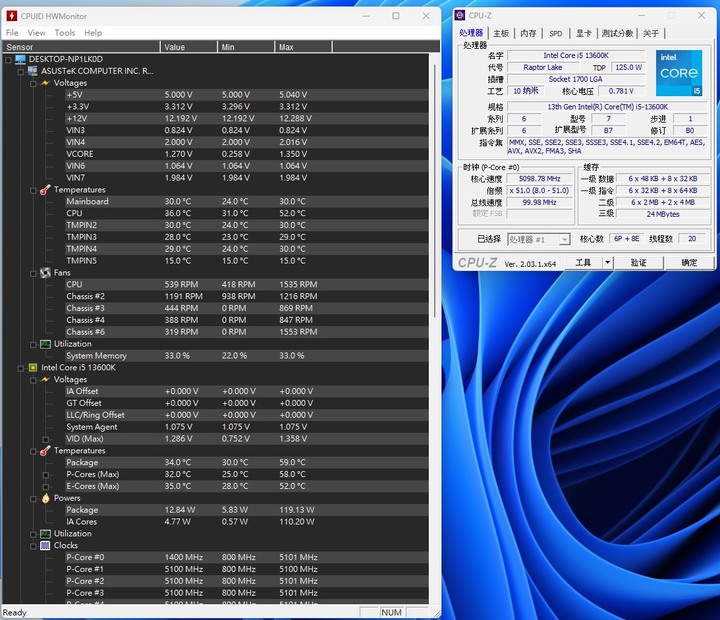Open the processor selection dropdown in CPU-Z
720x620 pixels.
tap(564, 239)
